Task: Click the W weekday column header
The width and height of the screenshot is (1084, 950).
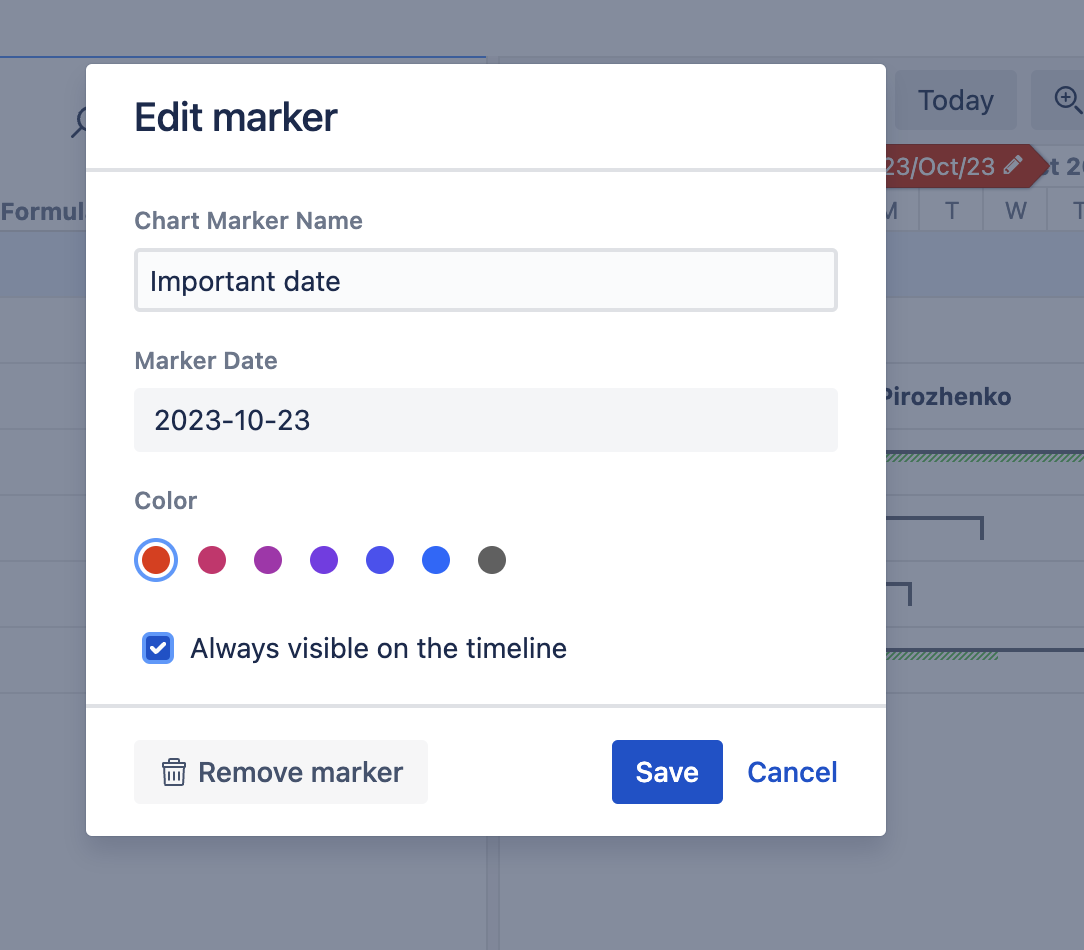Action: (1014, 210)
